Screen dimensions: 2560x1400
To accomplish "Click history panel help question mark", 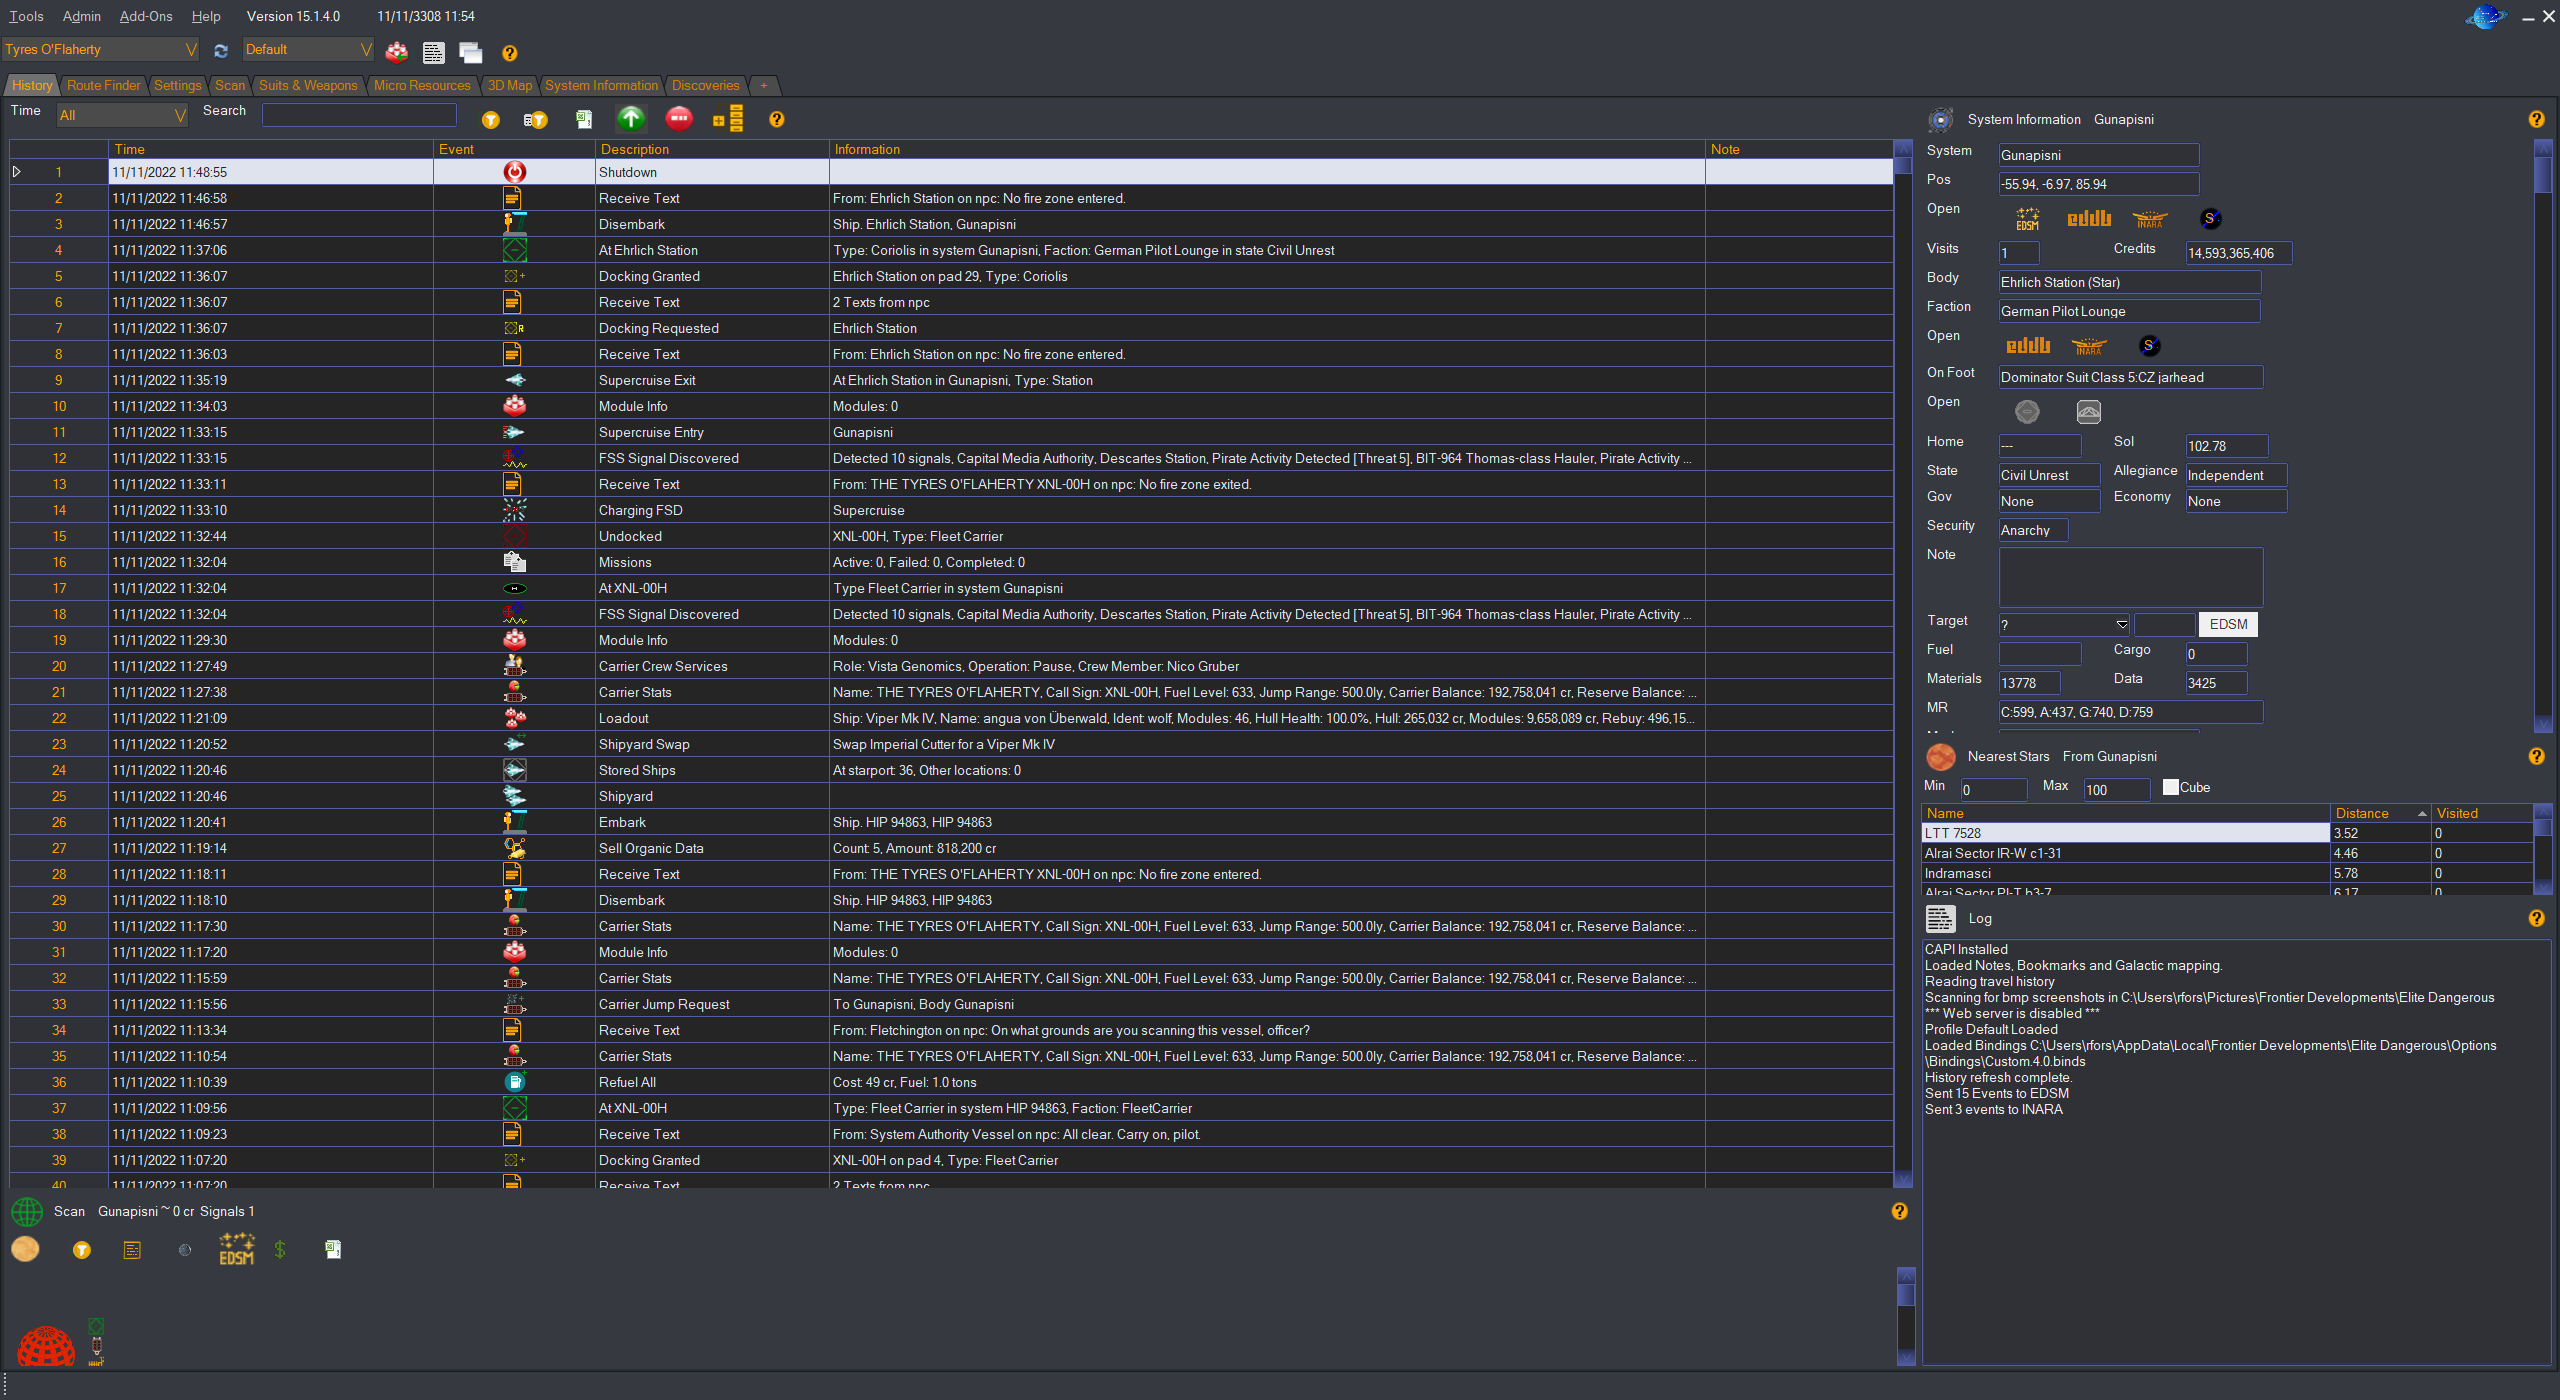I will coord(776,120).
